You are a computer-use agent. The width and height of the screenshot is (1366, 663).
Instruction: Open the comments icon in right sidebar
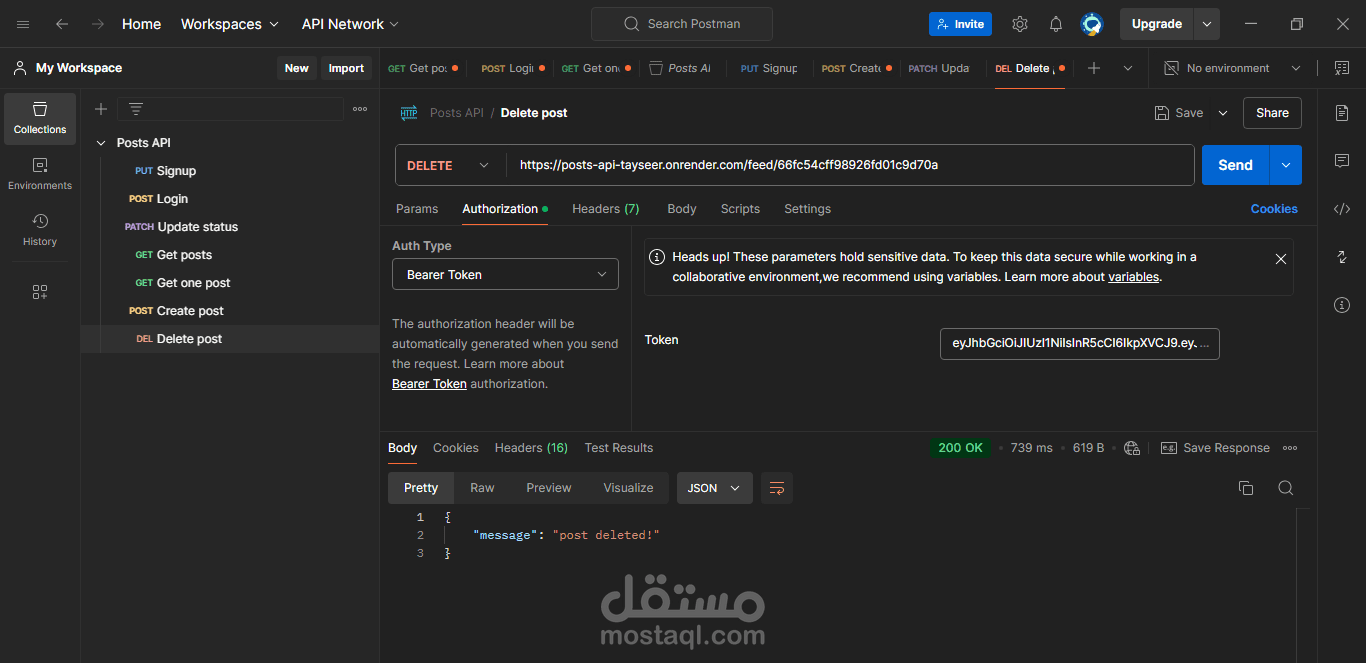(1342, 161)
